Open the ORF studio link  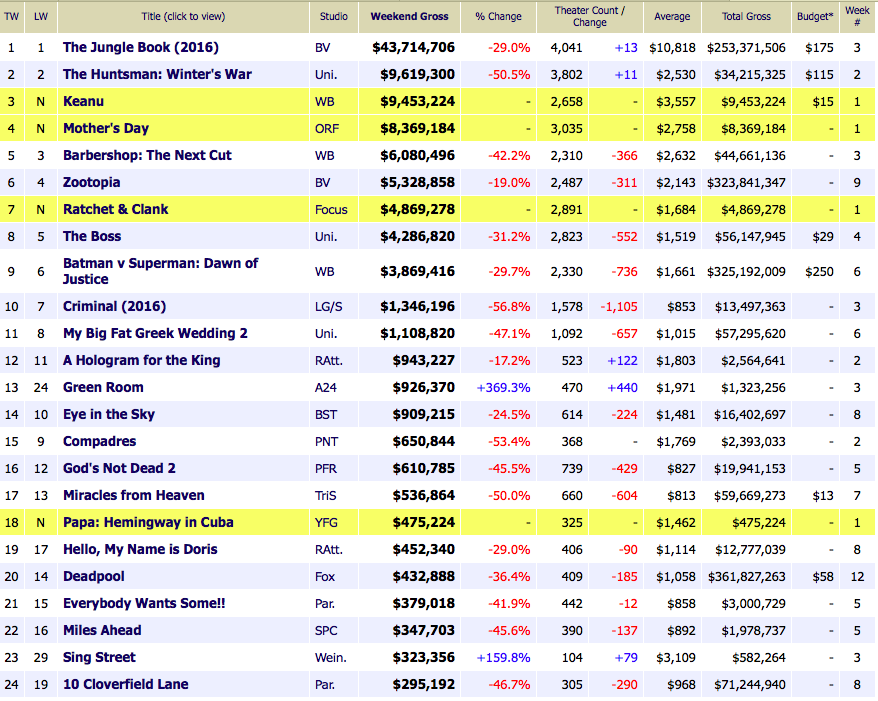coord(327,129)
